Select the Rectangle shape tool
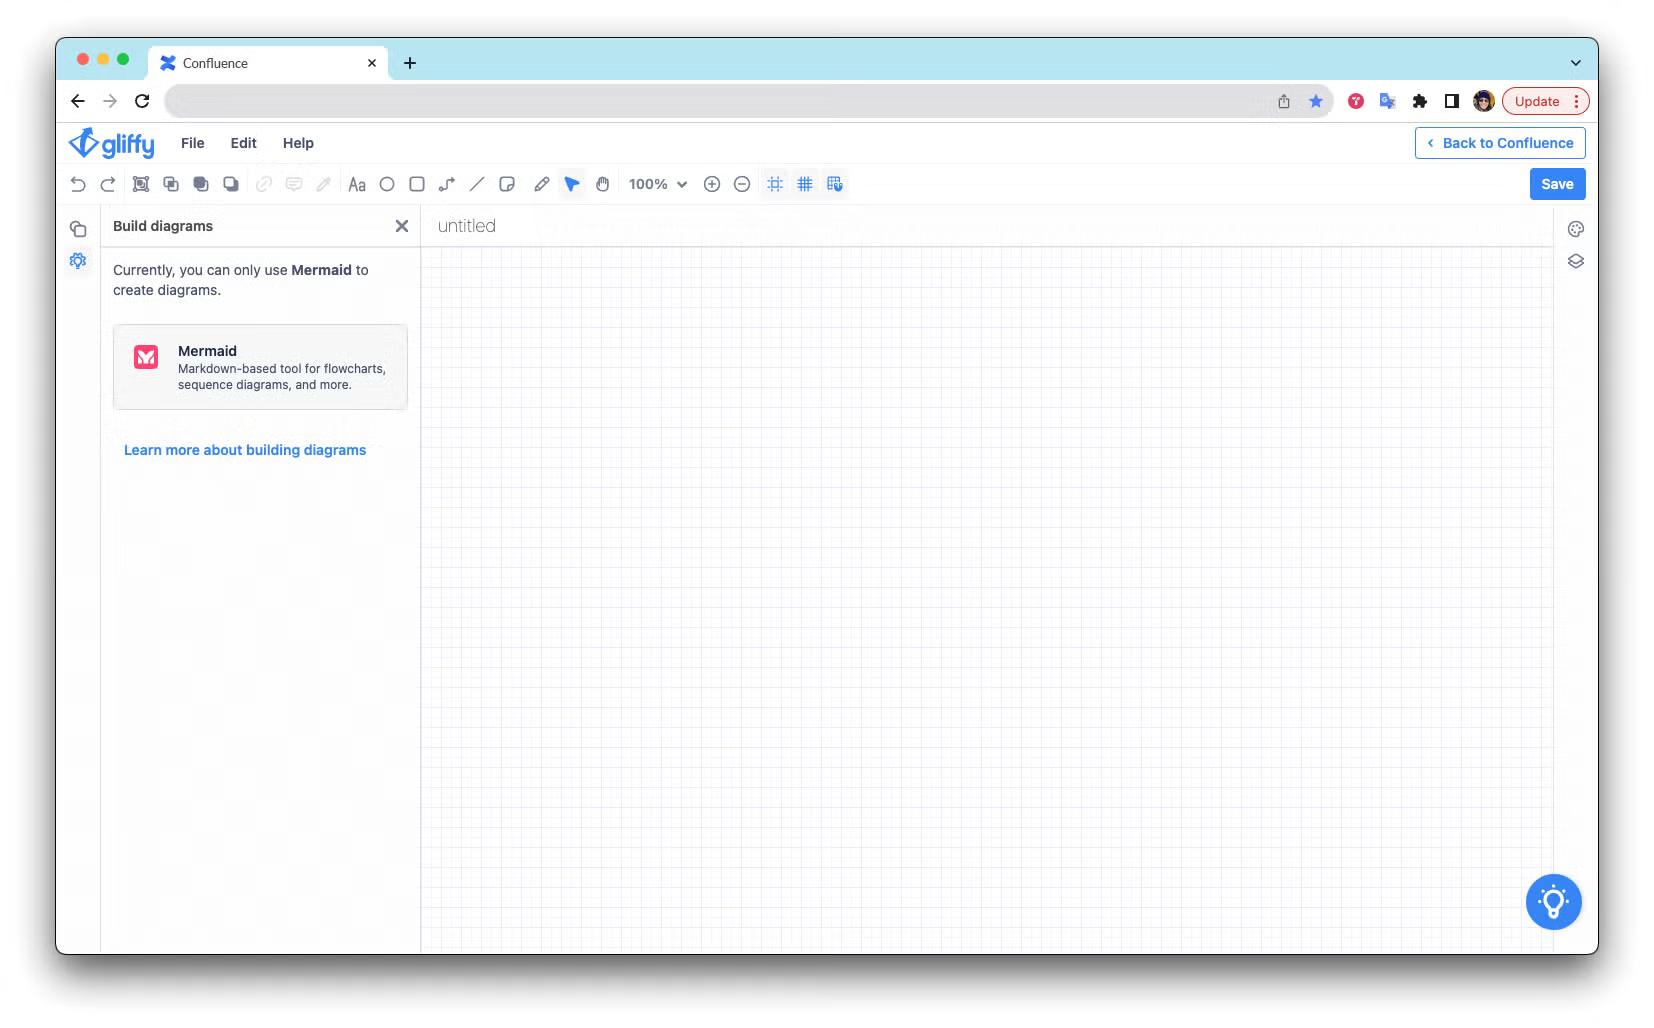1654x1028 pixels. point(417,184)
